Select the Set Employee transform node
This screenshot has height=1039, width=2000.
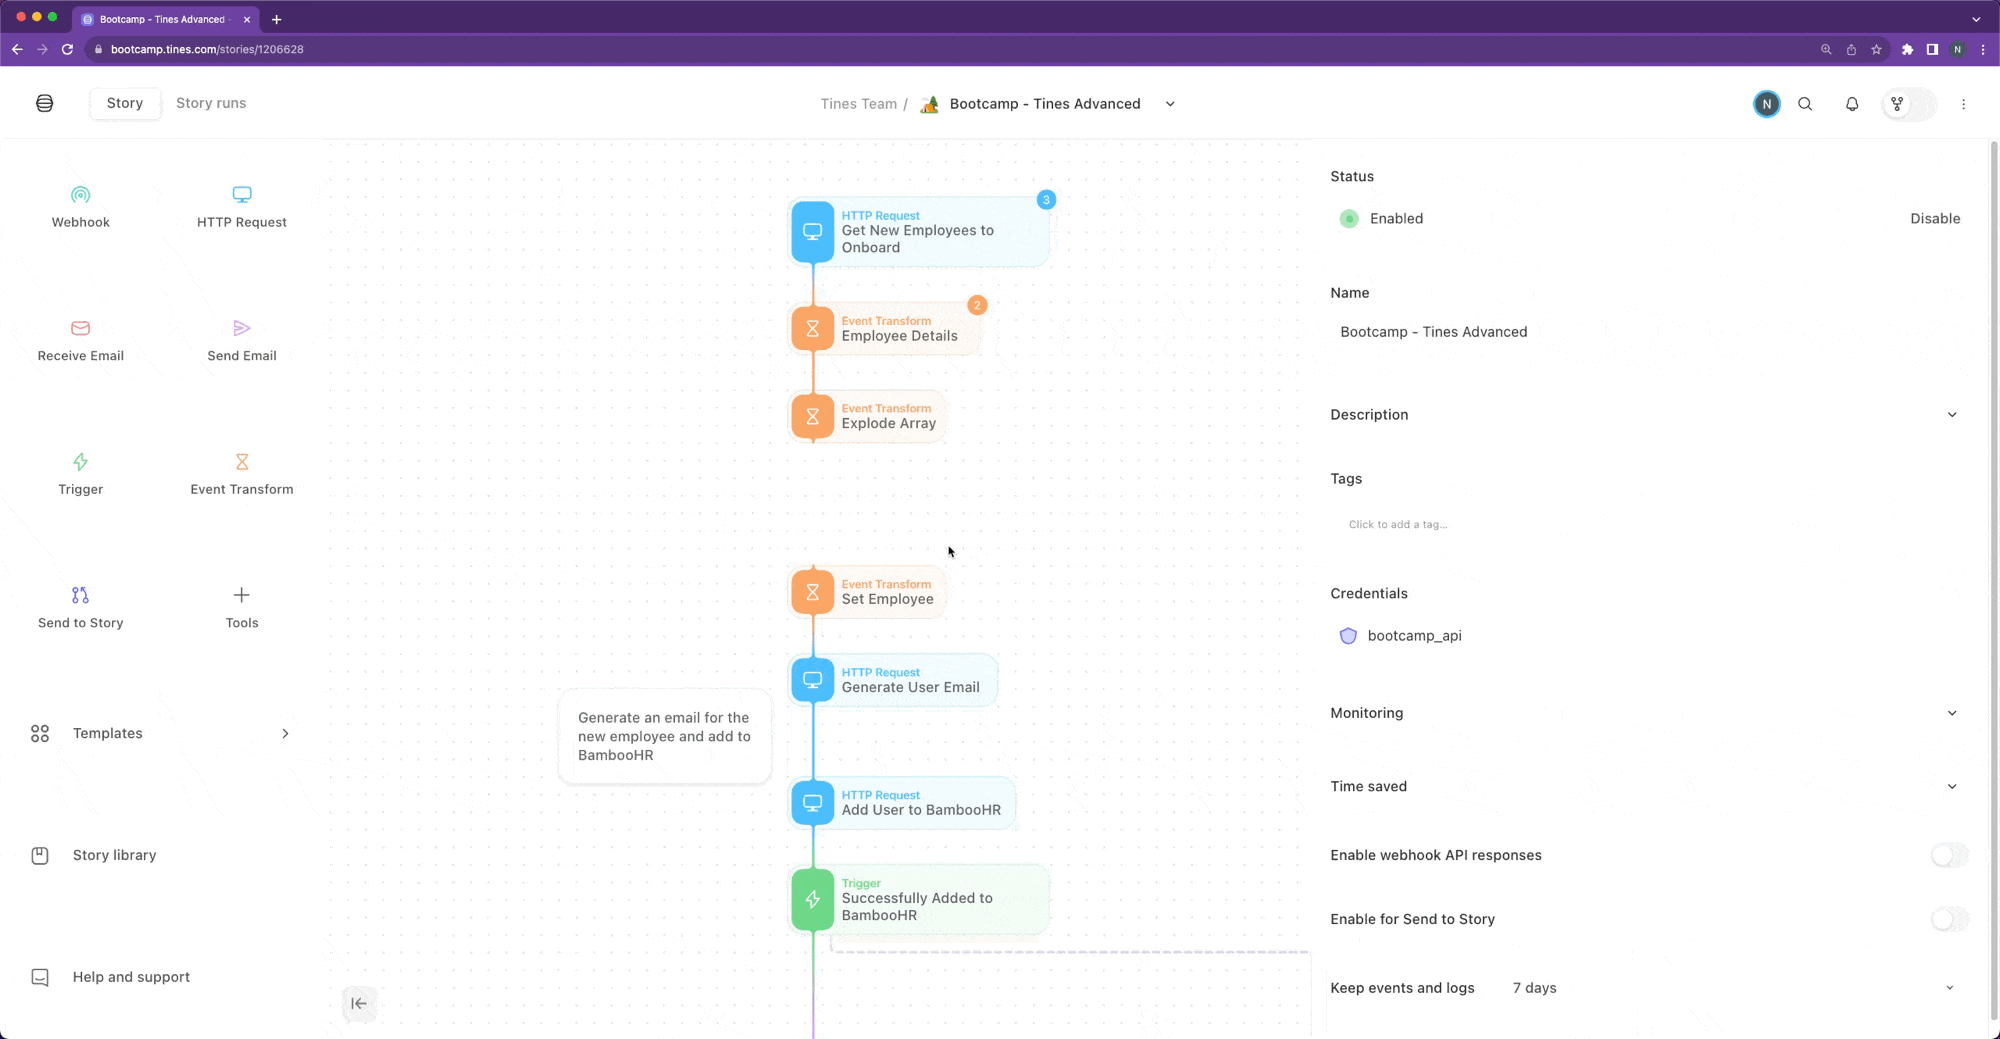(867, 592)
